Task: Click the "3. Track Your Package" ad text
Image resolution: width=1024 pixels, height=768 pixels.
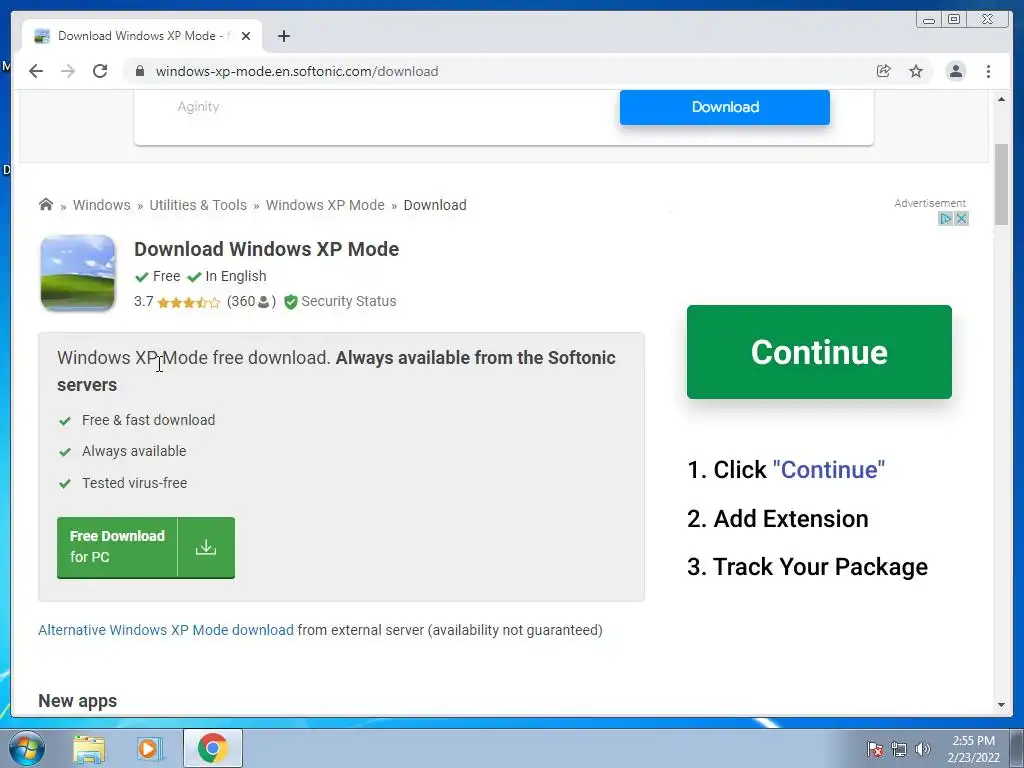Action: coord(807,567)
